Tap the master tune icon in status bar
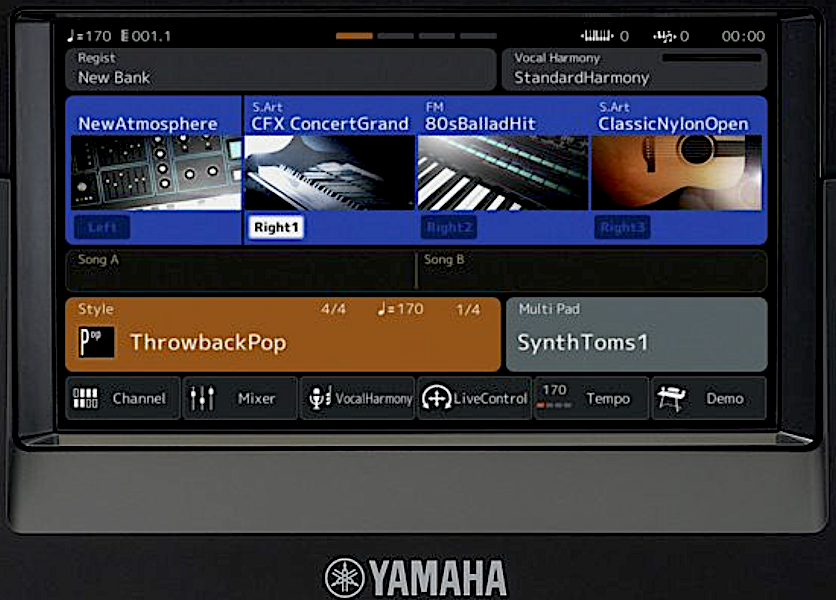This screenshot has width=836, height=600. pos(664,36)
